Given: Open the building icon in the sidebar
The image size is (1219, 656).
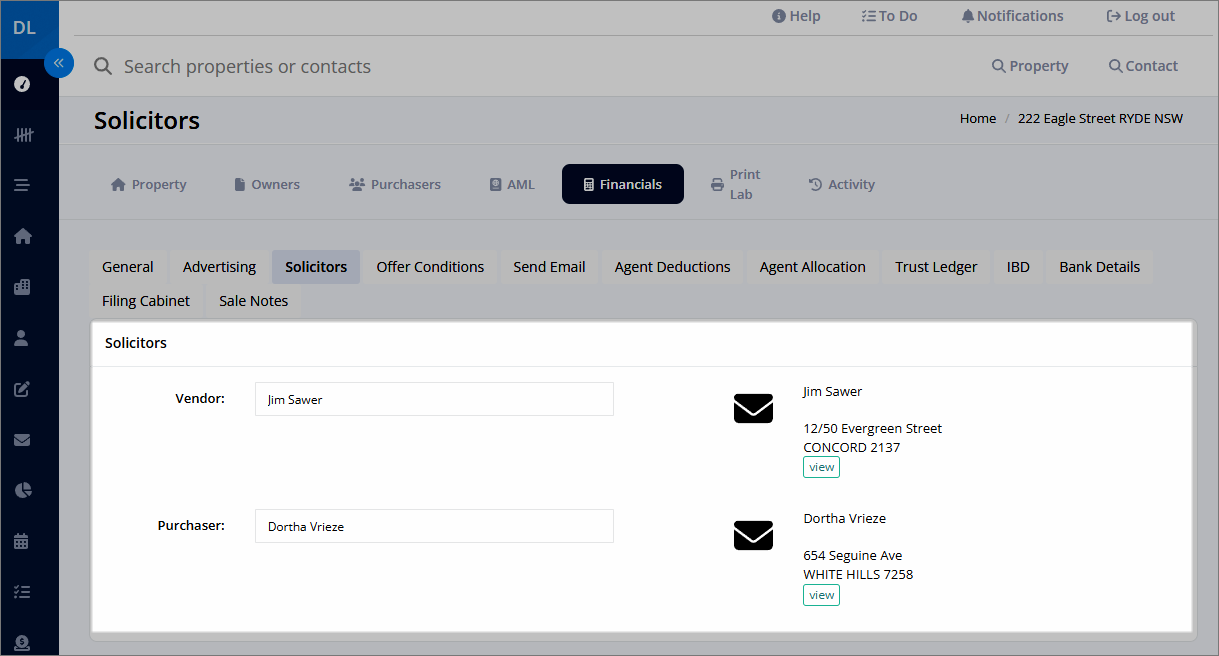Looking at the screenshot, I should (22, 287).
